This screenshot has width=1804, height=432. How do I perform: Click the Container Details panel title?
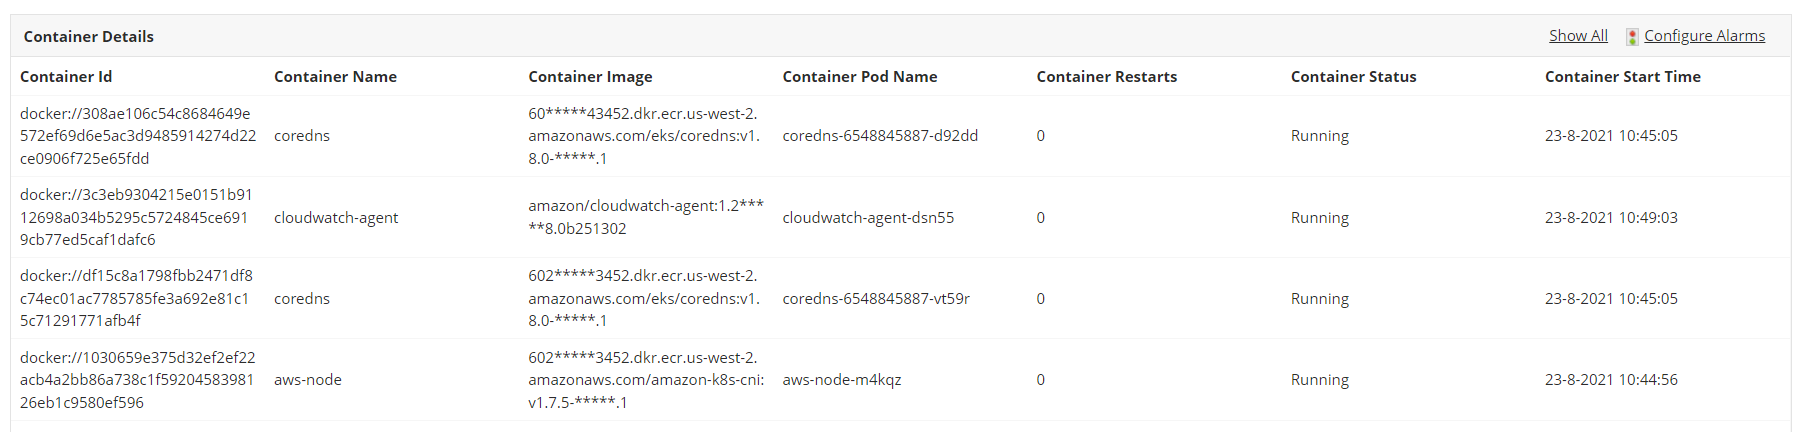(89, 37)
